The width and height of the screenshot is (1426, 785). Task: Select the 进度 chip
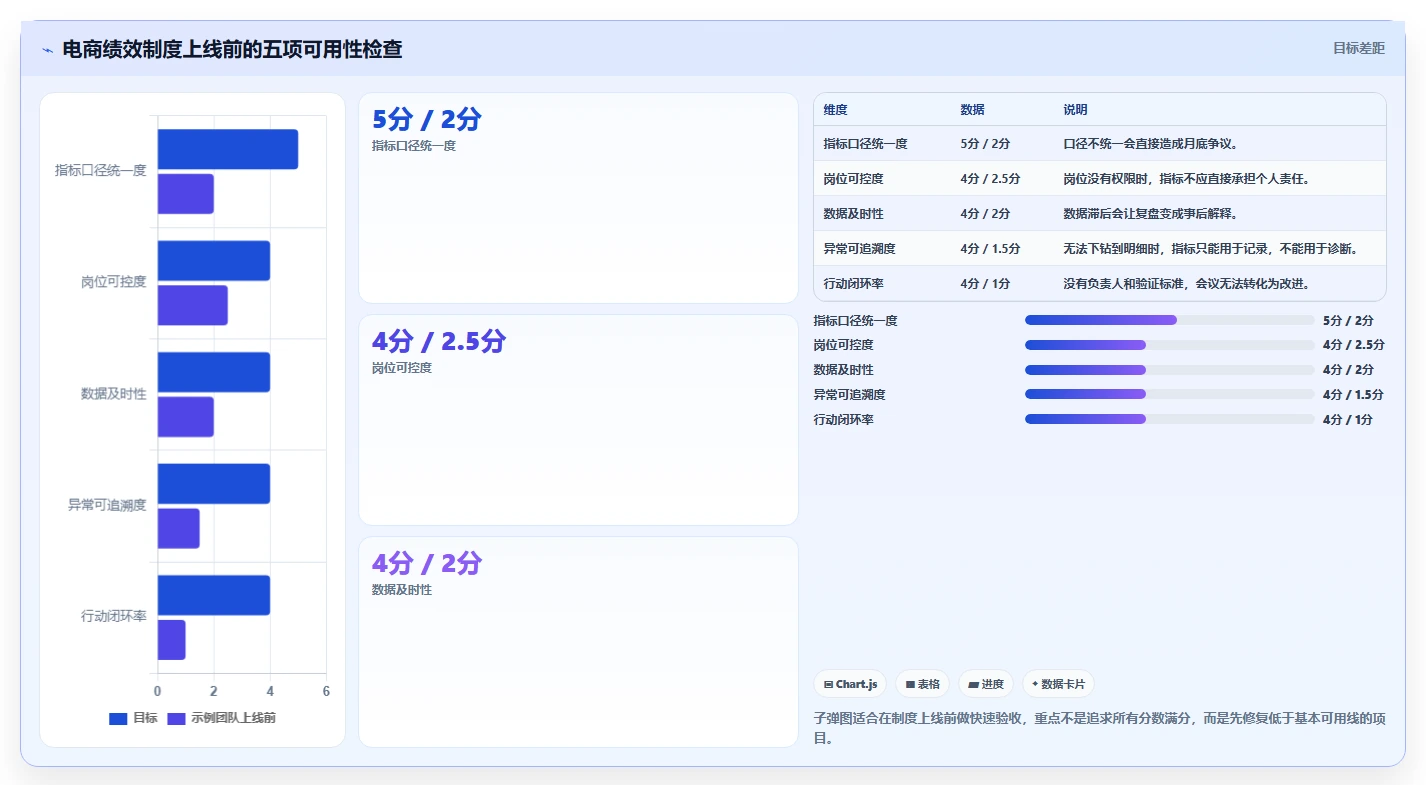point(985,684)
